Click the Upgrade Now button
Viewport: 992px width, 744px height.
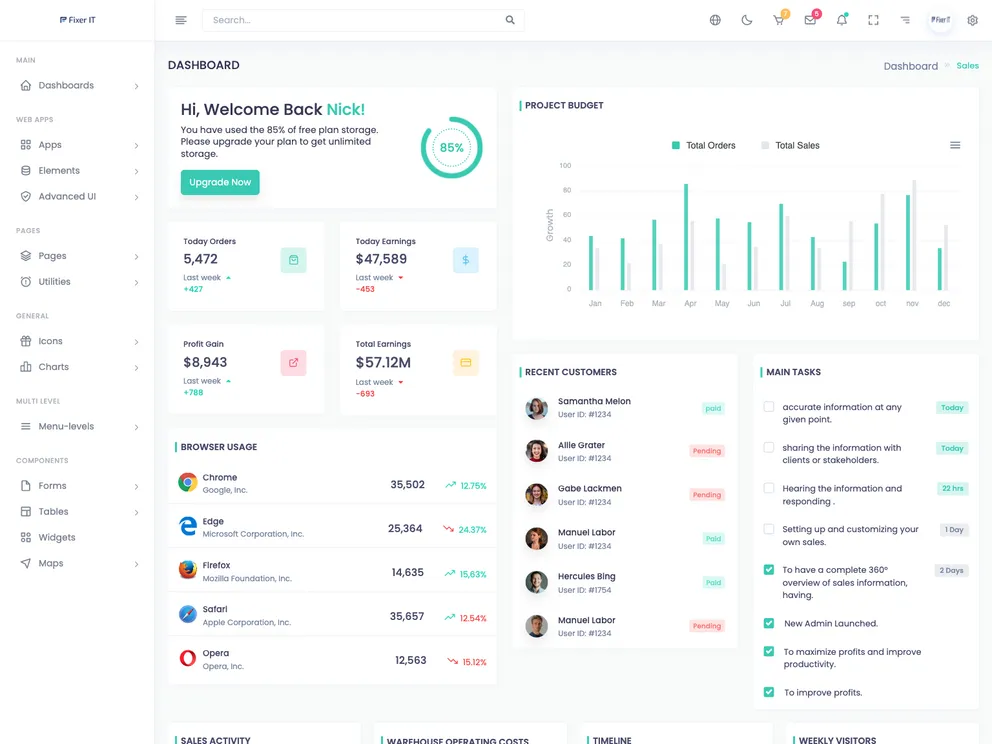tap(220, 182)
